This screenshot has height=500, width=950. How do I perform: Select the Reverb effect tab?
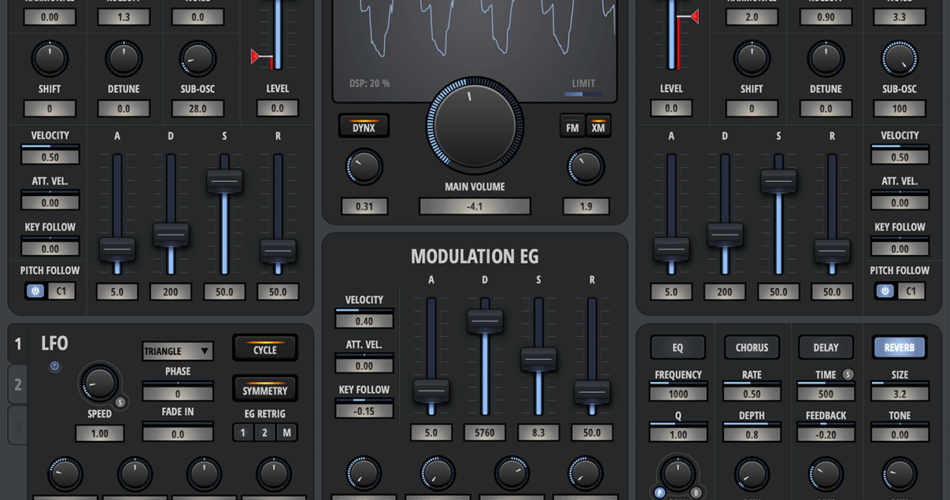point(898,348)
